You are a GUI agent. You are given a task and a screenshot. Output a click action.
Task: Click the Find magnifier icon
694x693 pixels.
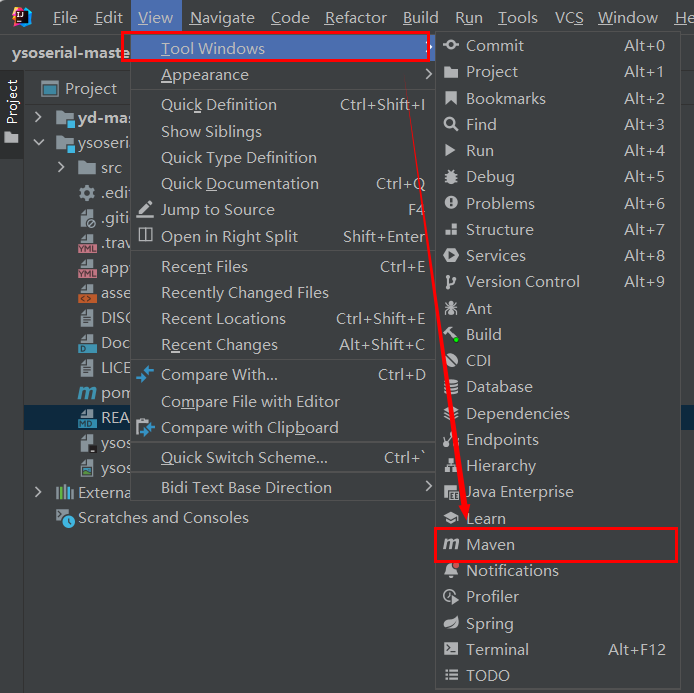coord(451,124)
